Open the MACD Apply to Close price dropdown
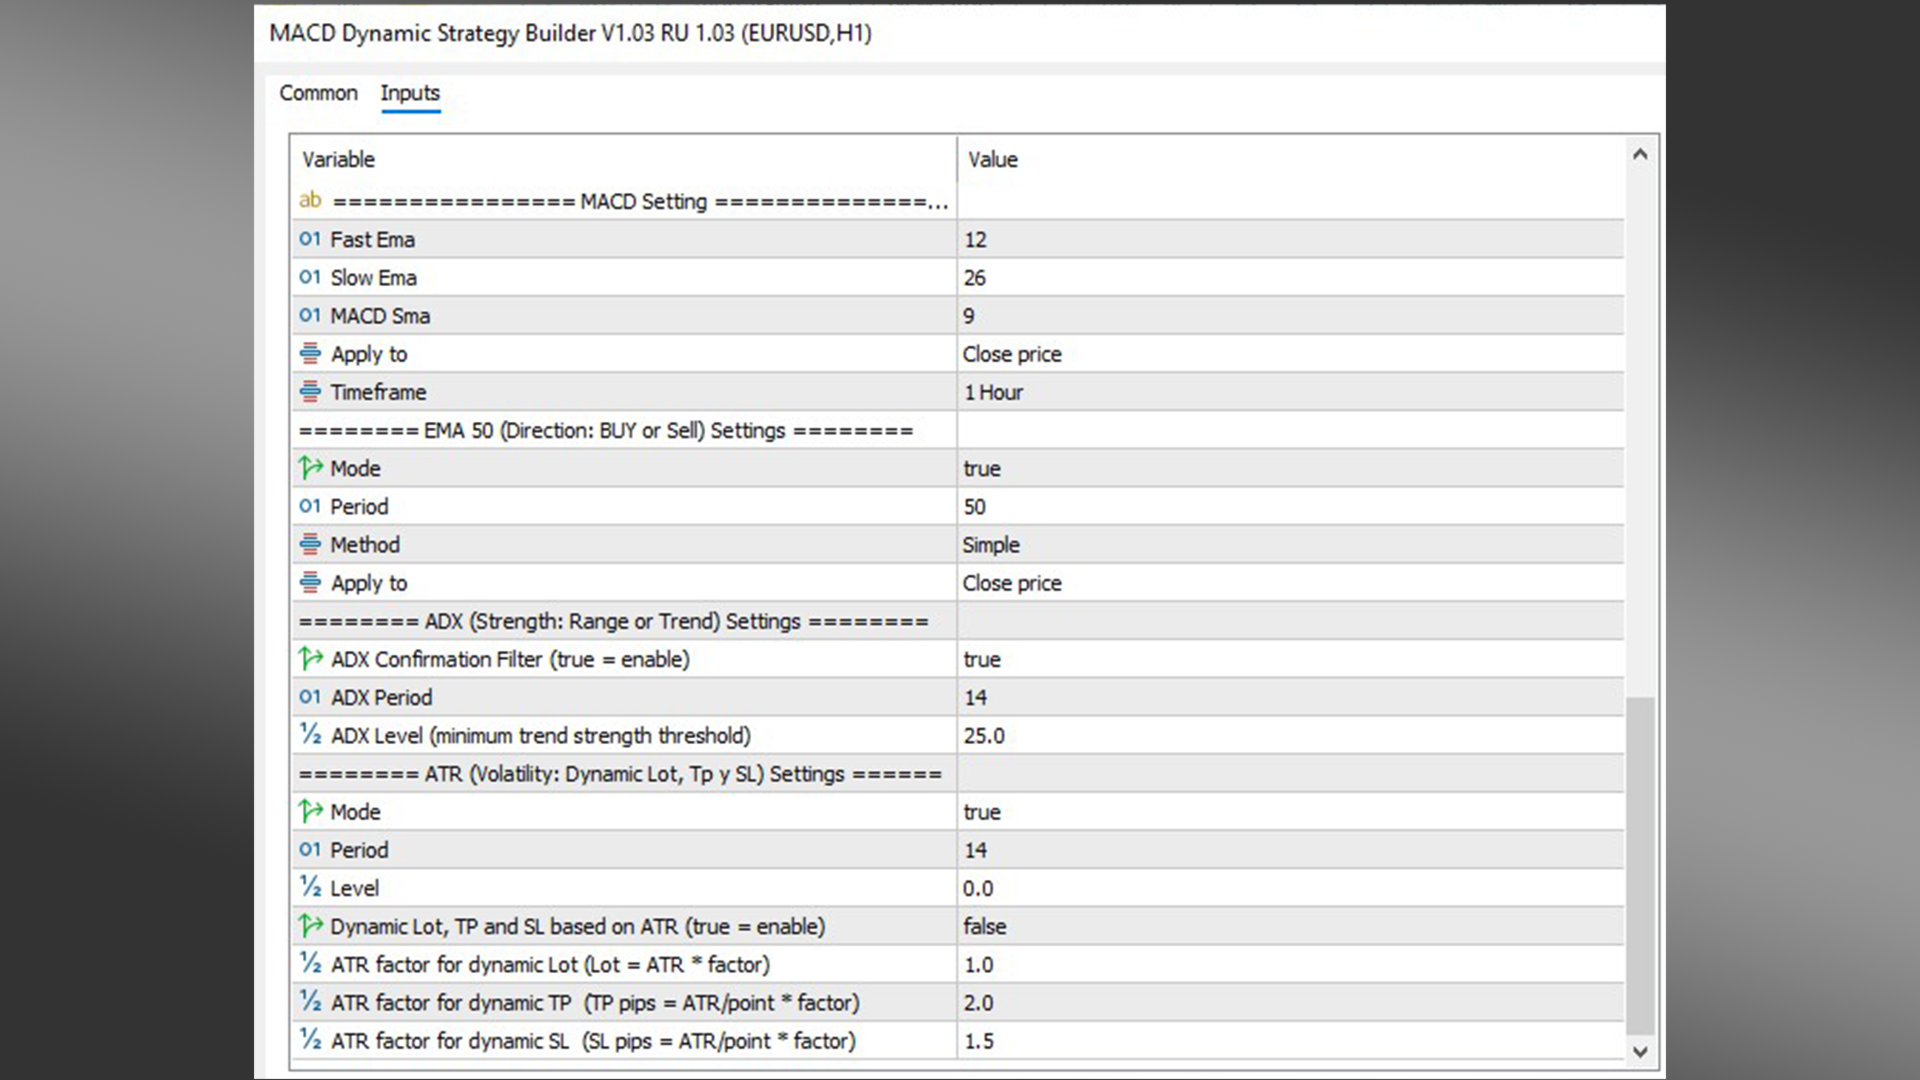Viewport: 1920px width, 1080px height. (x=1012, y=354)
